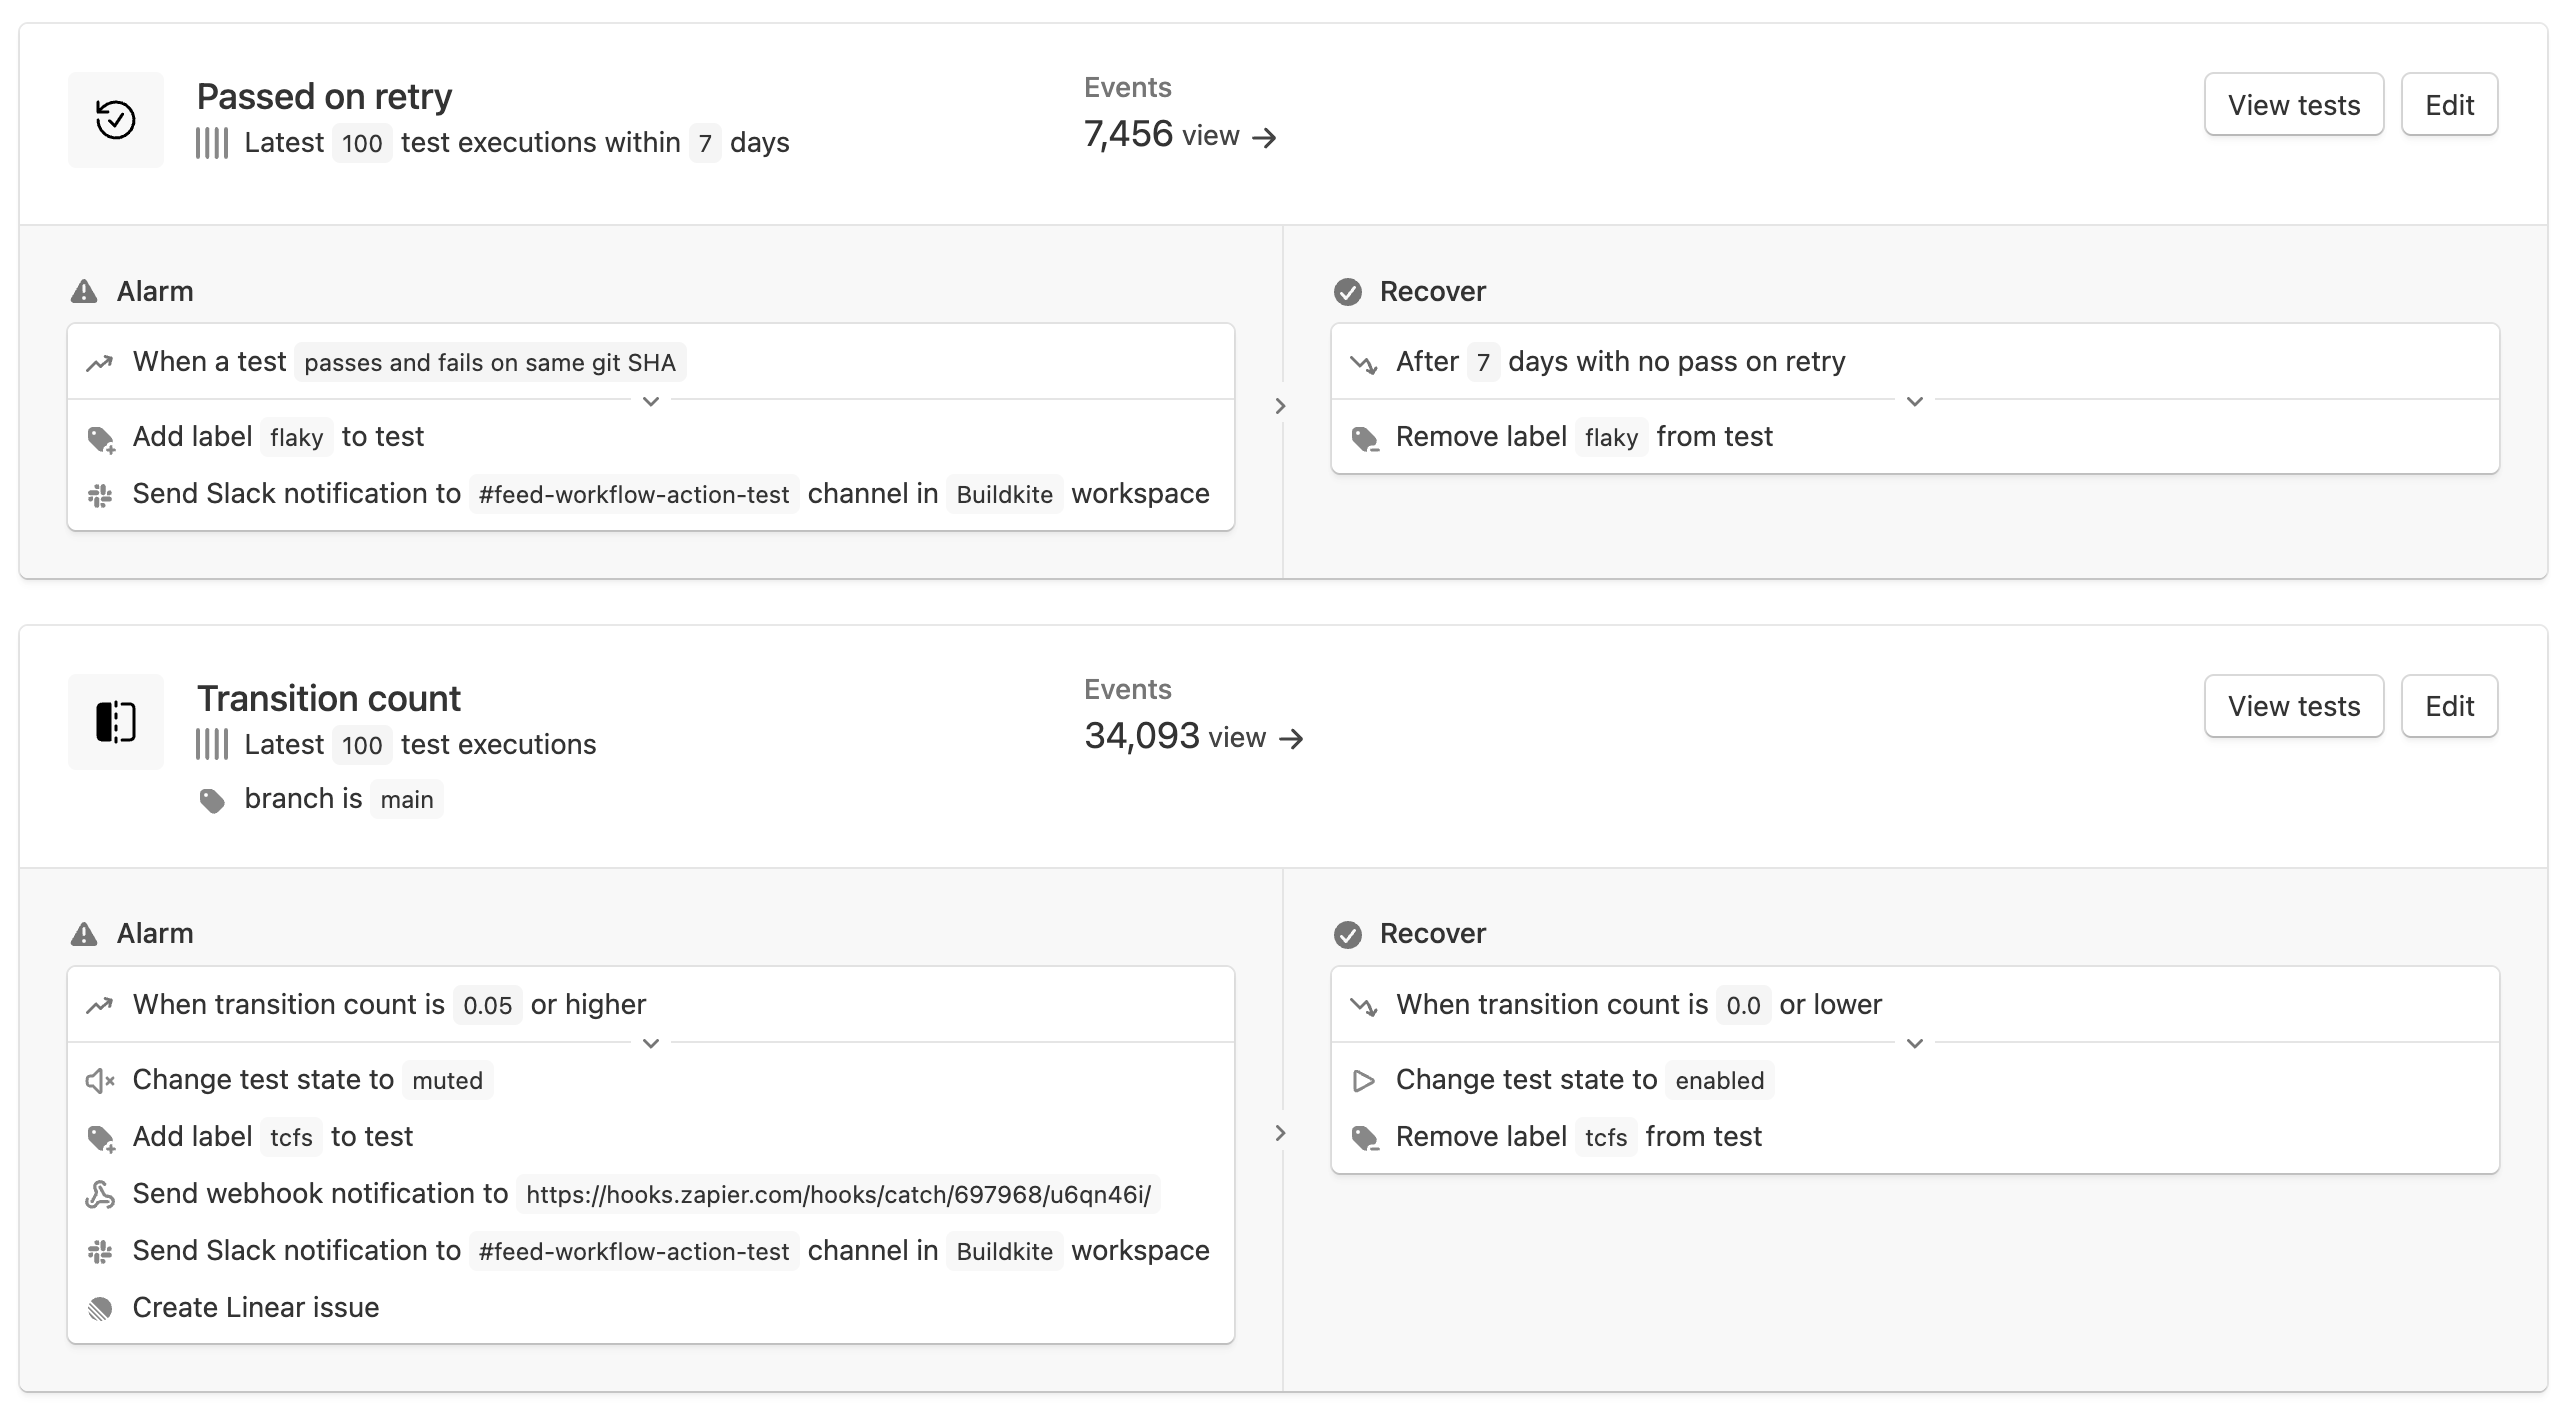Click the Recover checkmark icon

pos(1348,291)
